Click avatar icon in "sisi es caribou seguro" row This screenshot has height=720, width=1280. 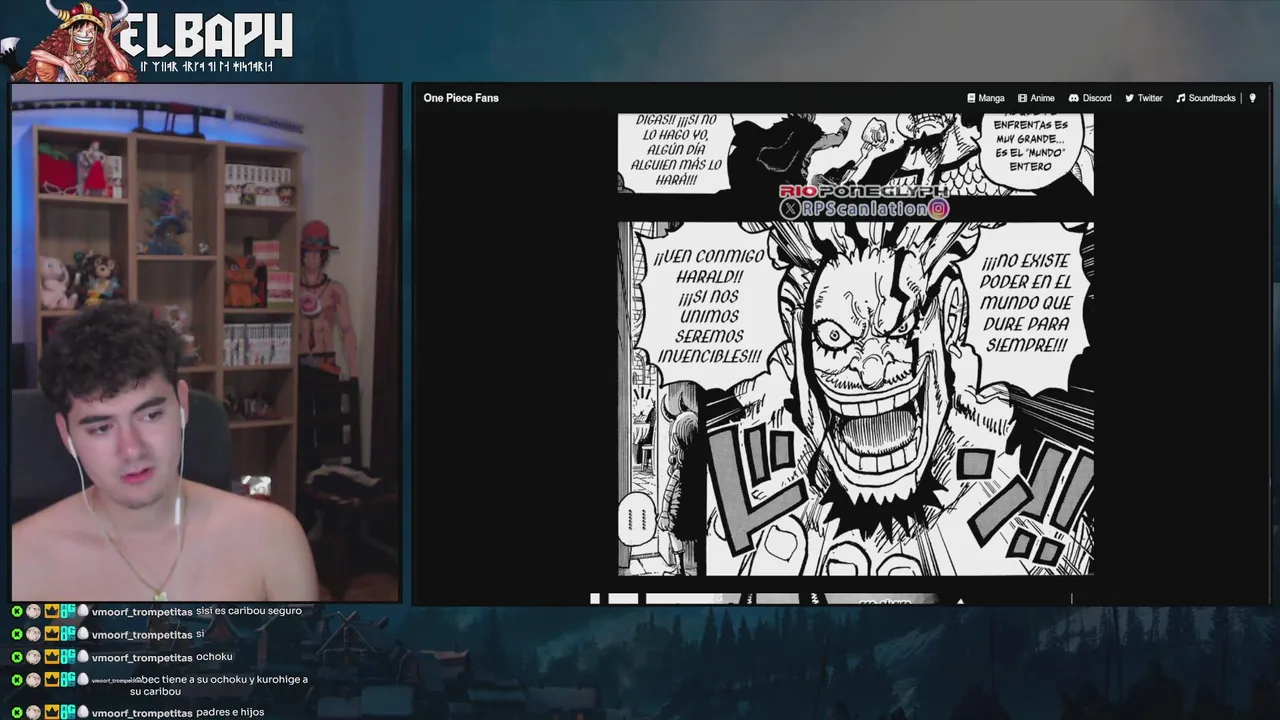(33, 611)
